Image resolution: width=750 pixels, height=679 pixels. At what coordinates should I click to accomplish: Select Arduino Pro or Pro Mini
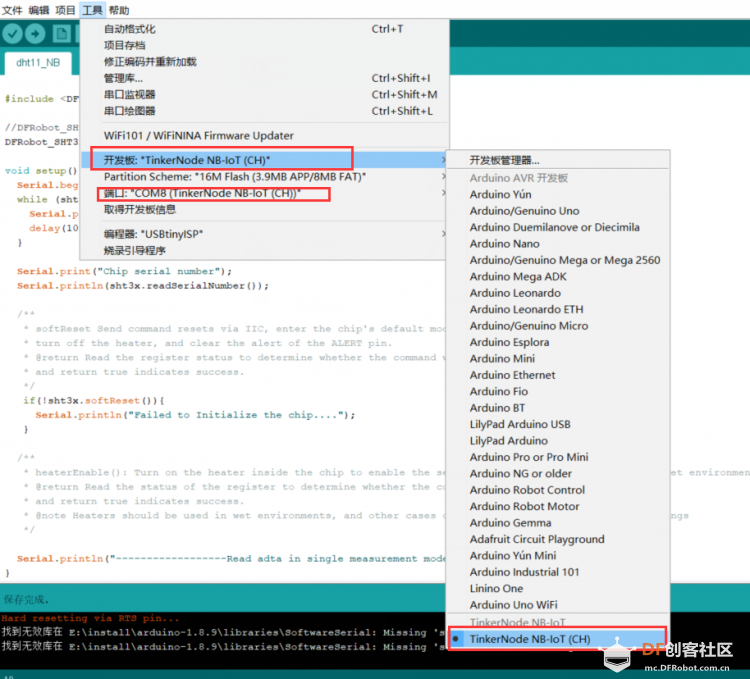tap(558, 457)
